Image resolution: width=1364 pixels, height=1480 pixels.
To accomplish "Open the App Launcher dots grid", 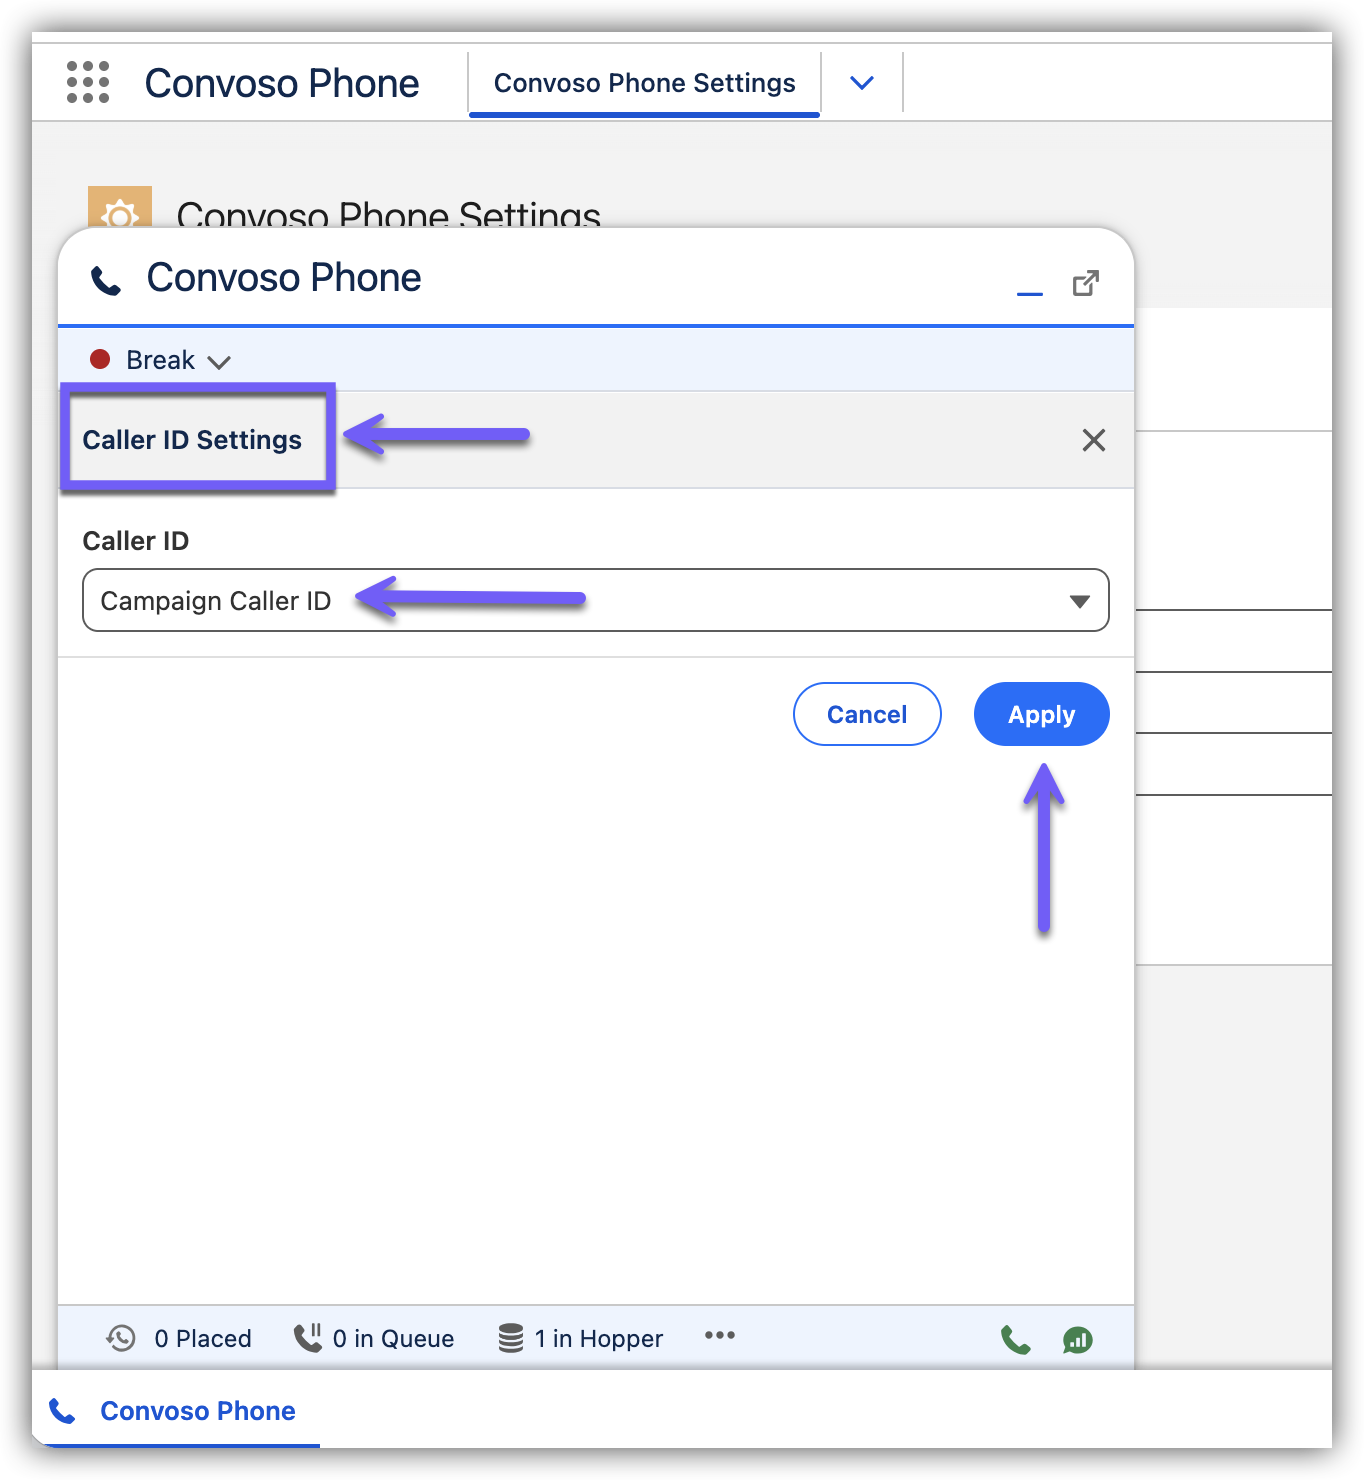I will click(88, 82).
